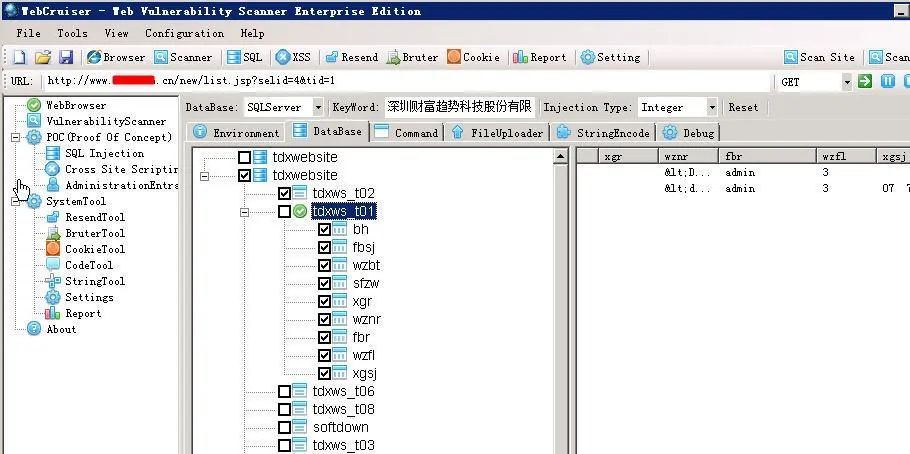Collapse the checked tdxwebsite database node
This screenshot has height=454, width=910.
point(204,175)
